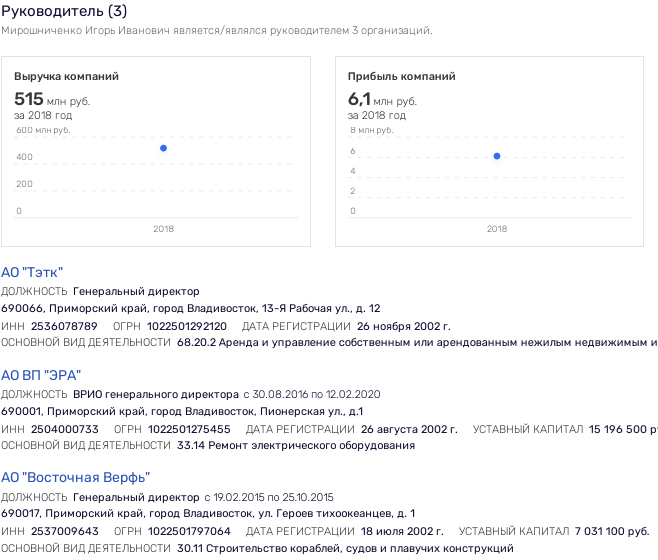Image resolution: width=658 pixels, height=560 pixels.
Task: Click the 2018 data point in profit chart
Action: pyautogui.click(x=497, y=156)
